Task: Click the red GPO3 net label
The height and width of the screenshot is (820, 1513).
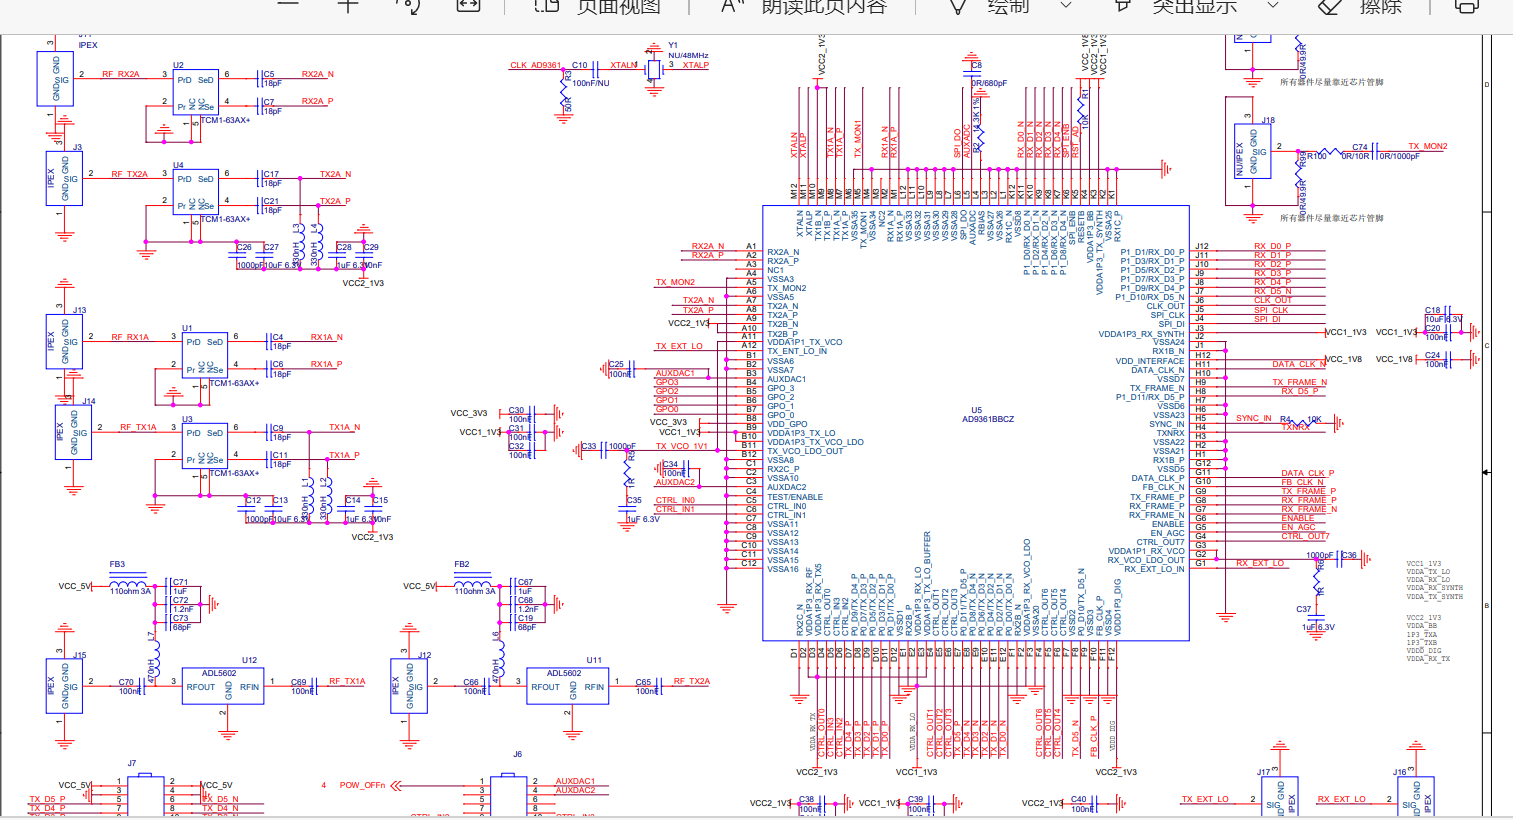Action: 667,382
